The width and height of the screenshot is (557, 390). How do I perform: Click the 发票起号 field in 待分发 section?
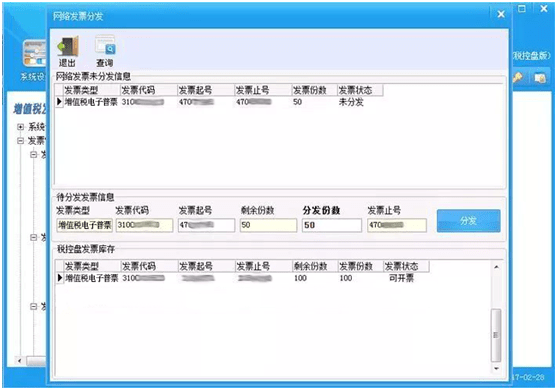pyautogui.click(x=206, y=225)
